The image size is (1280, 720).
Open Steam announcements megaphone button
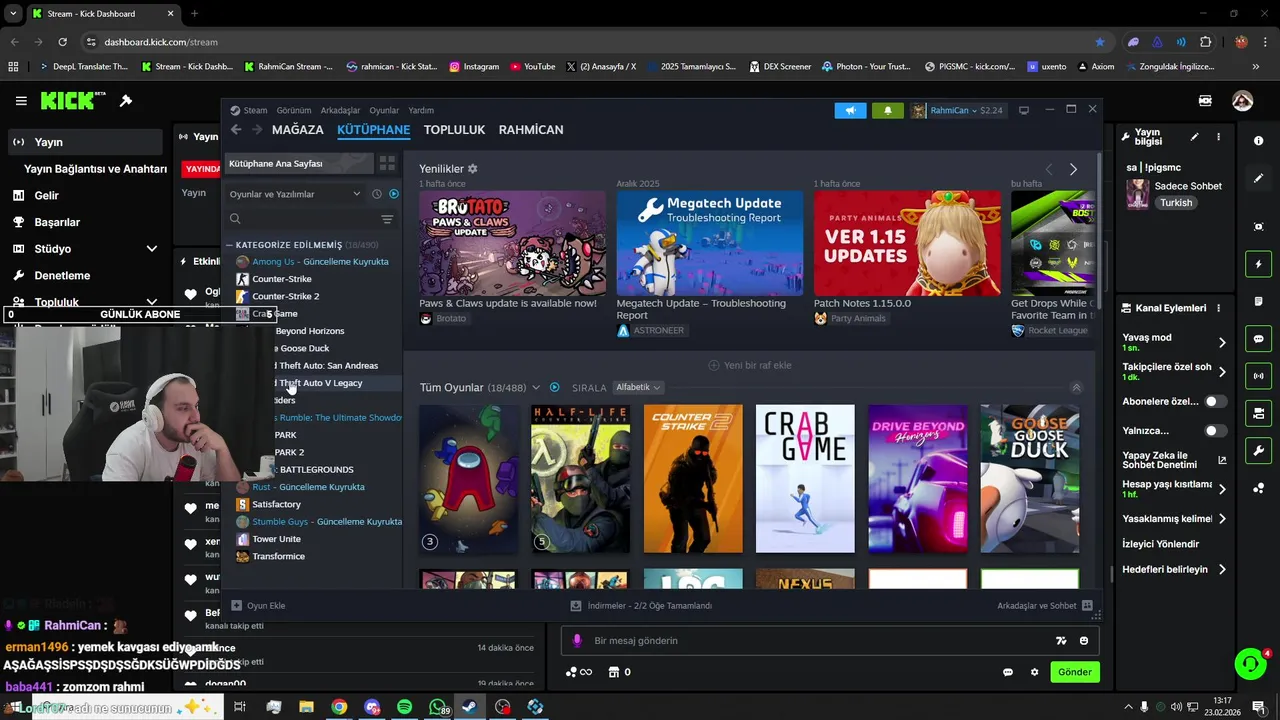[x=850, y=110]
